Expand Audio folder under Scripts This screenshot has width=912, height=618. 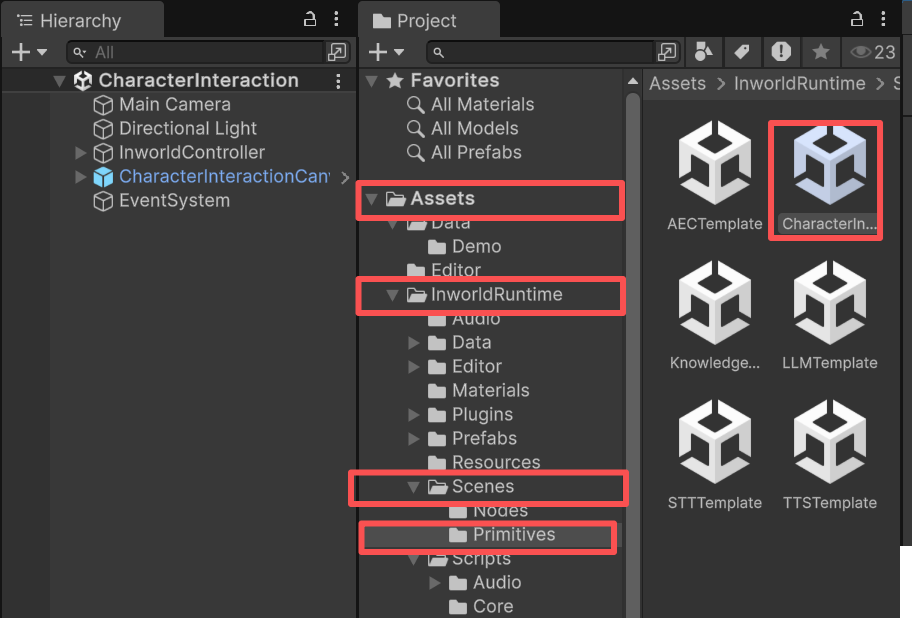click(434, 583)
